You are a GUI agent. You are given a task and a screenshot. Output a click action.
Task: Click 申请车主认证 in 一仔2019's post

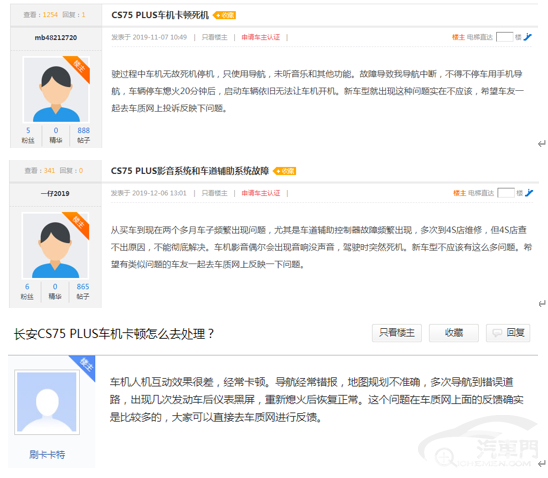point(260,193)
